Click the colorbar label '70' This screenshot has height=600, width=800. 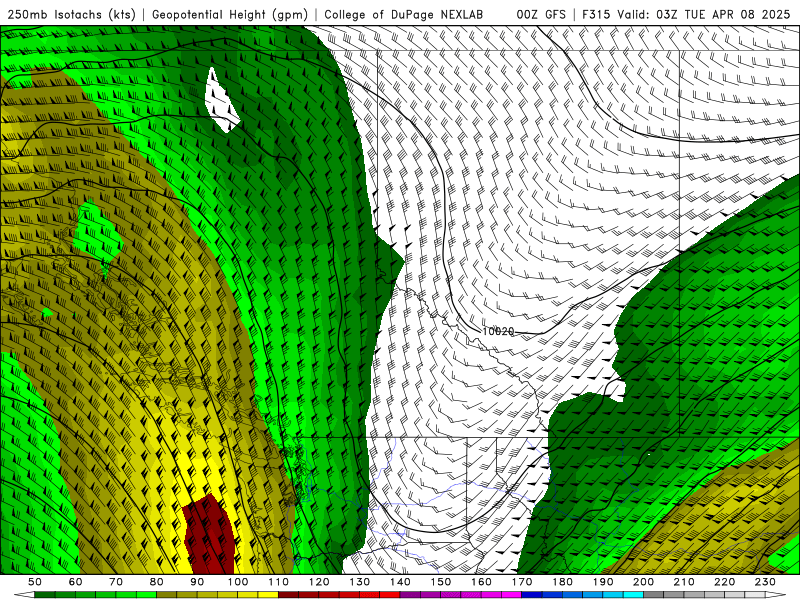(x=116, y=582)
